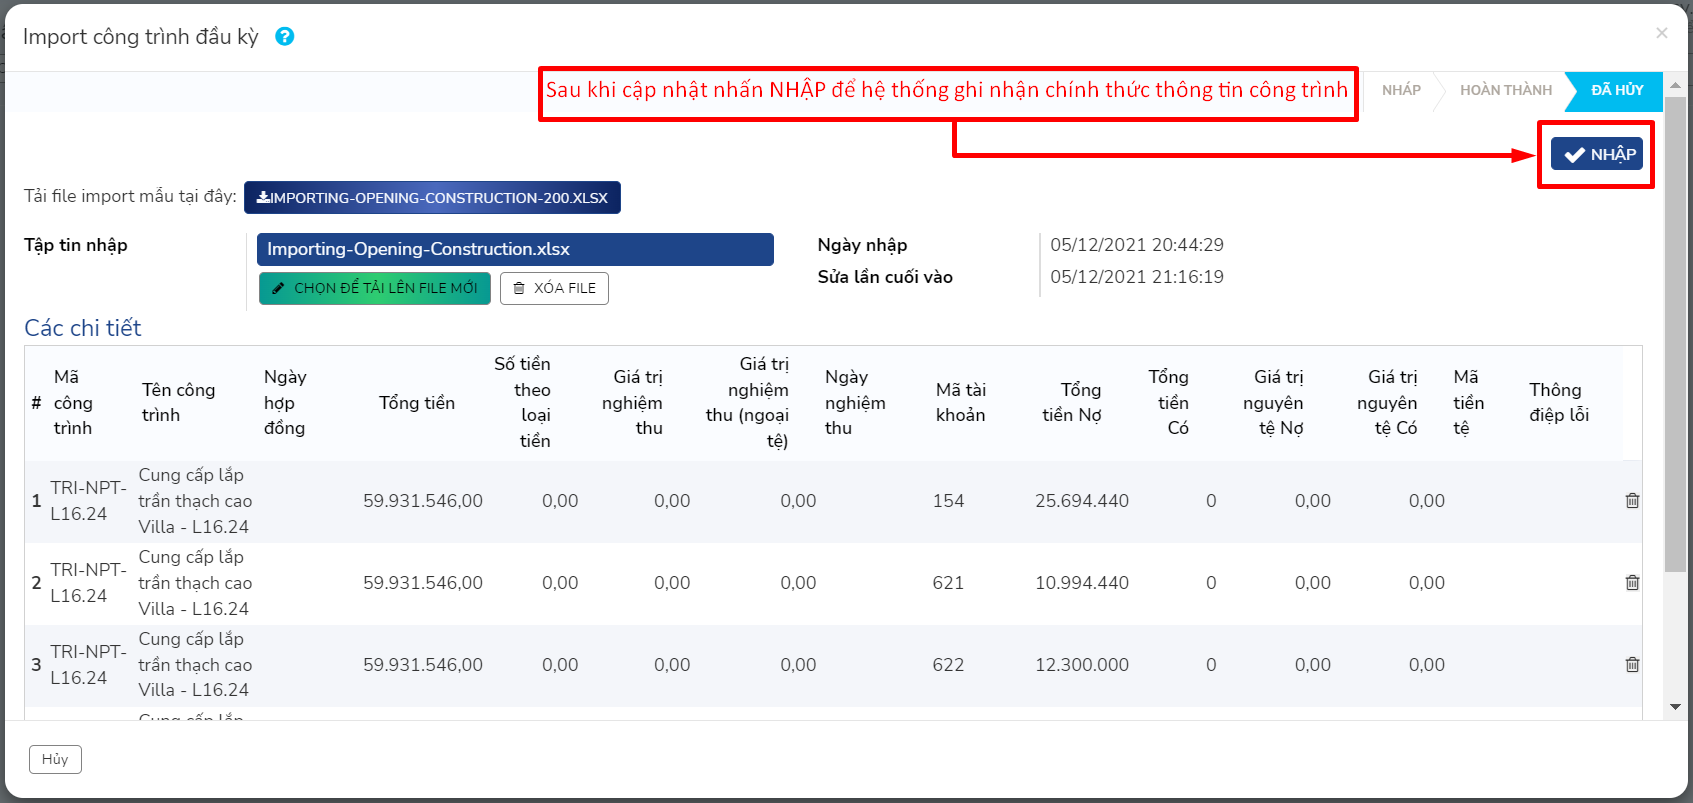The width and height of the screenshot is (1693, 803).
Task: Click the scrollbar down arrow
Action: [1675, 707]
